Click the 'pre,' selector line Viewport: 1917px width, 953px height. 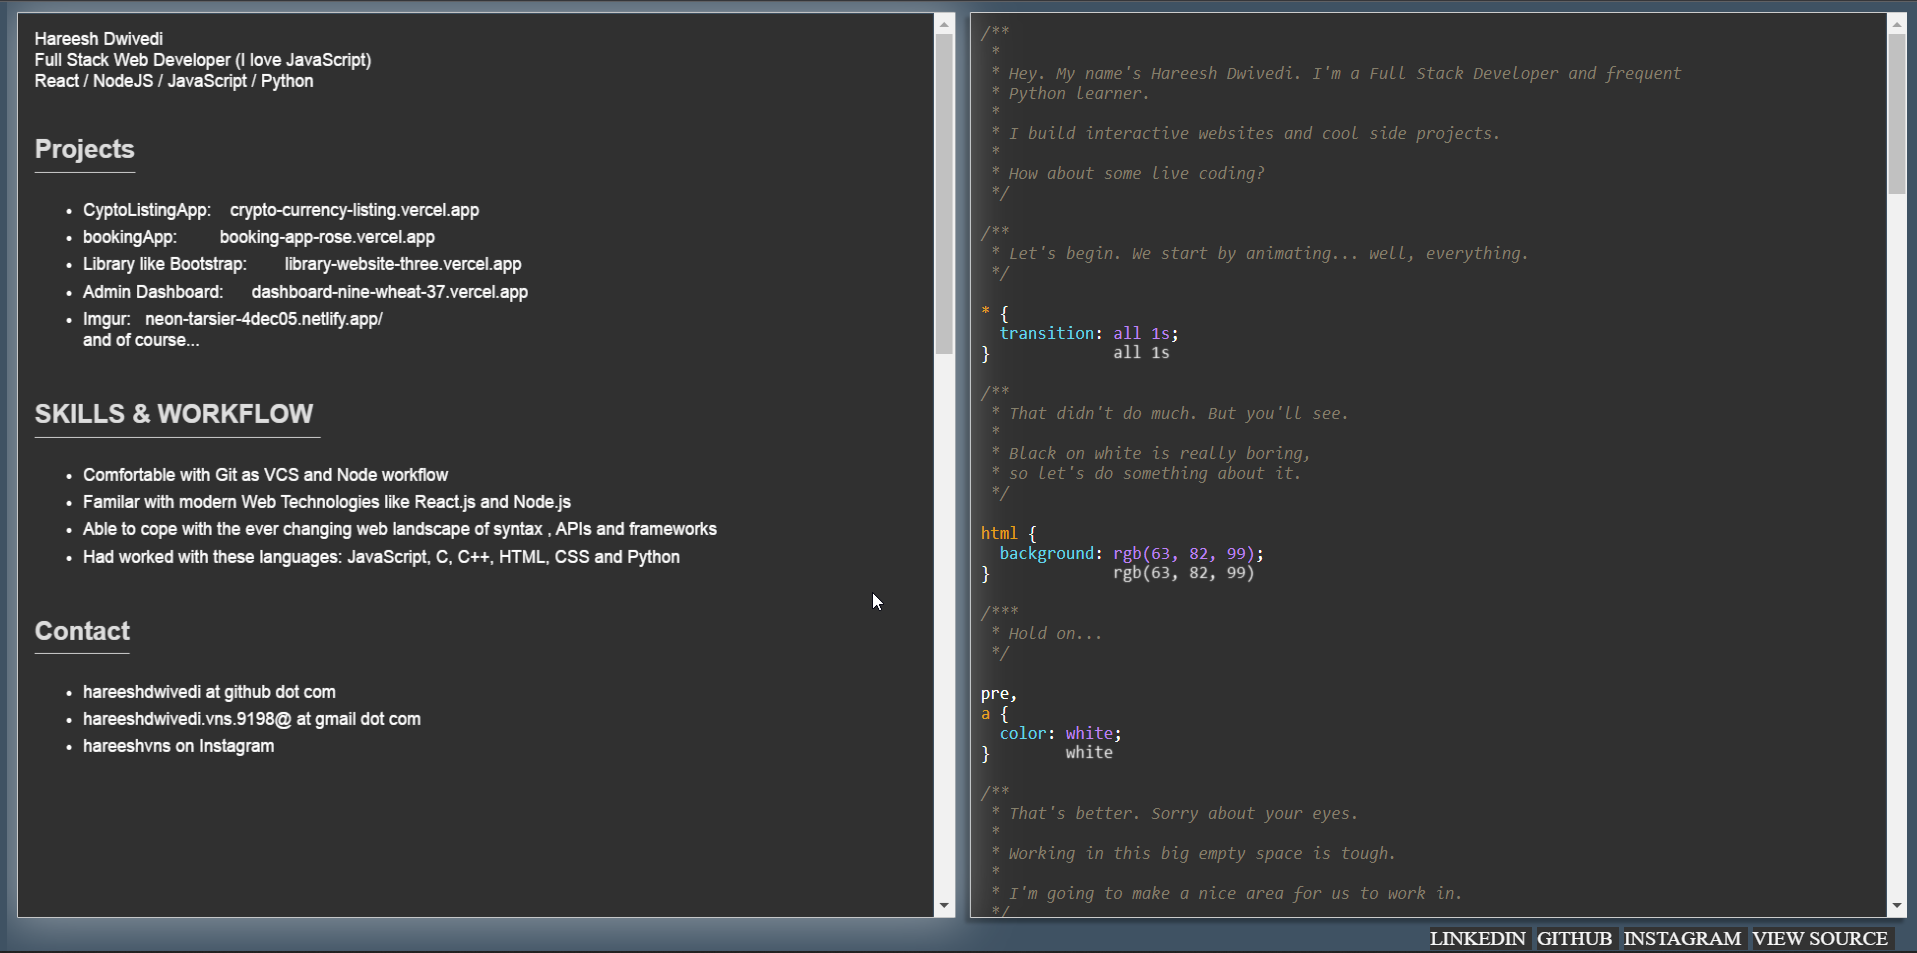coord(999,693)
